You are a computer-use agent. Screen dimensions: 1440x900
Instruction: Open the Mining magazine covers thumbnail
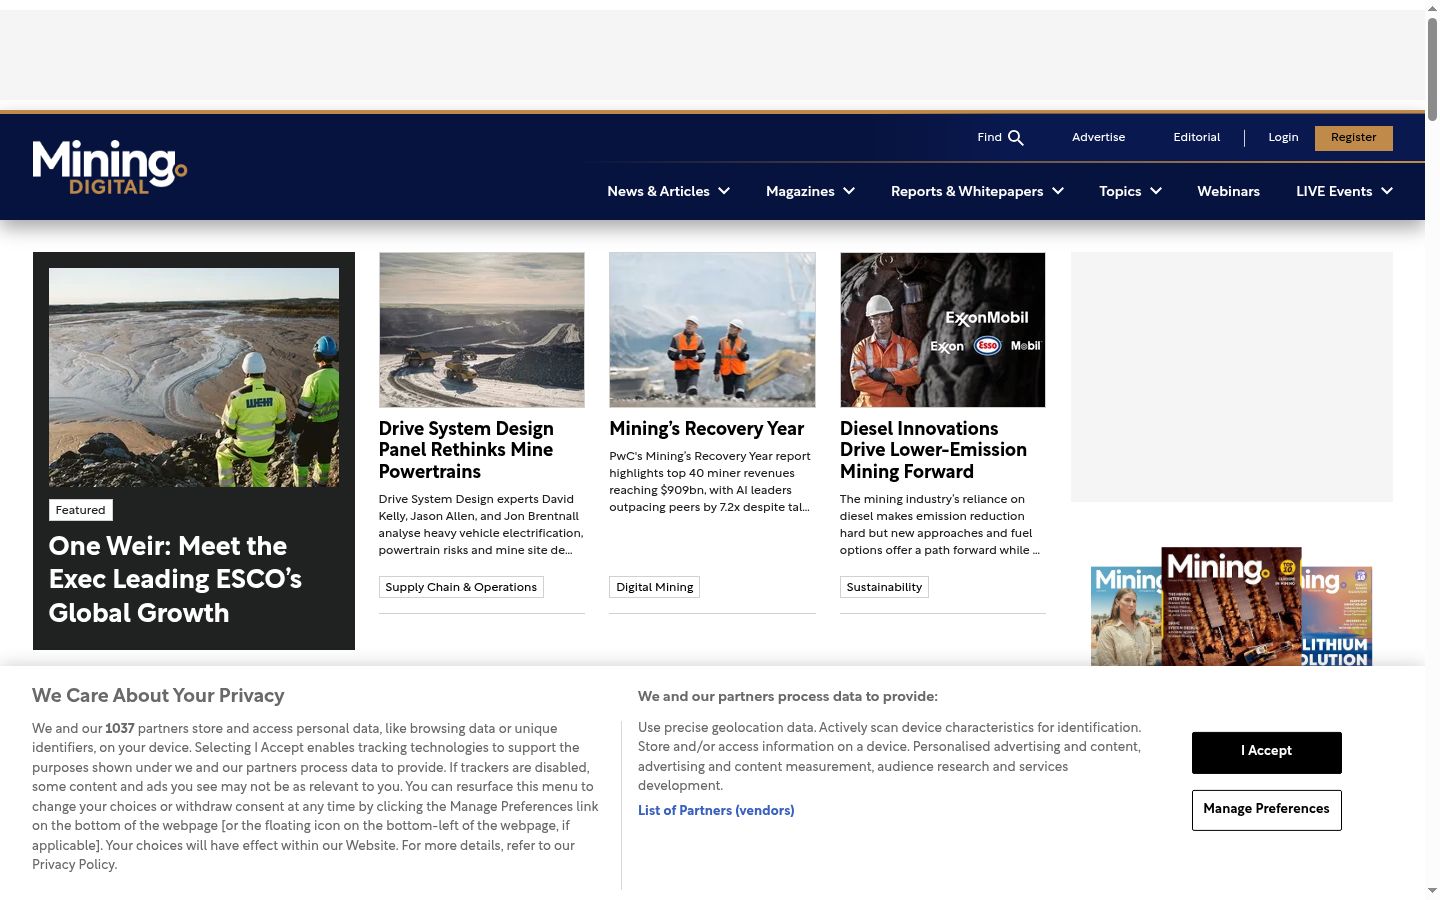click(1232, 606)
